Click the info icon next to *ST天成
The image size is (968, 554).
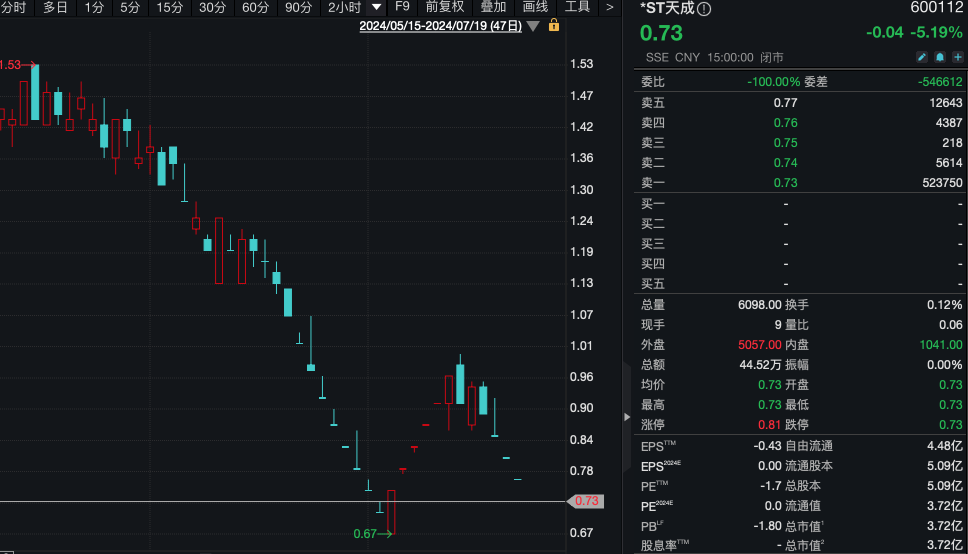click(x=704, y=10)
